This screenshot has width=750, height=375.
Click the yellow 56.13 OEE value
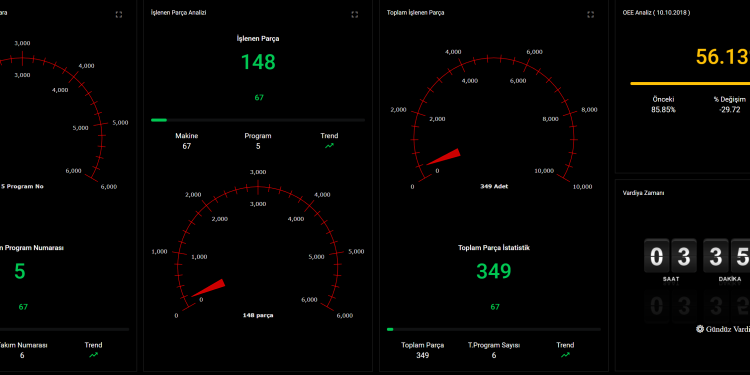pos(722,57)
